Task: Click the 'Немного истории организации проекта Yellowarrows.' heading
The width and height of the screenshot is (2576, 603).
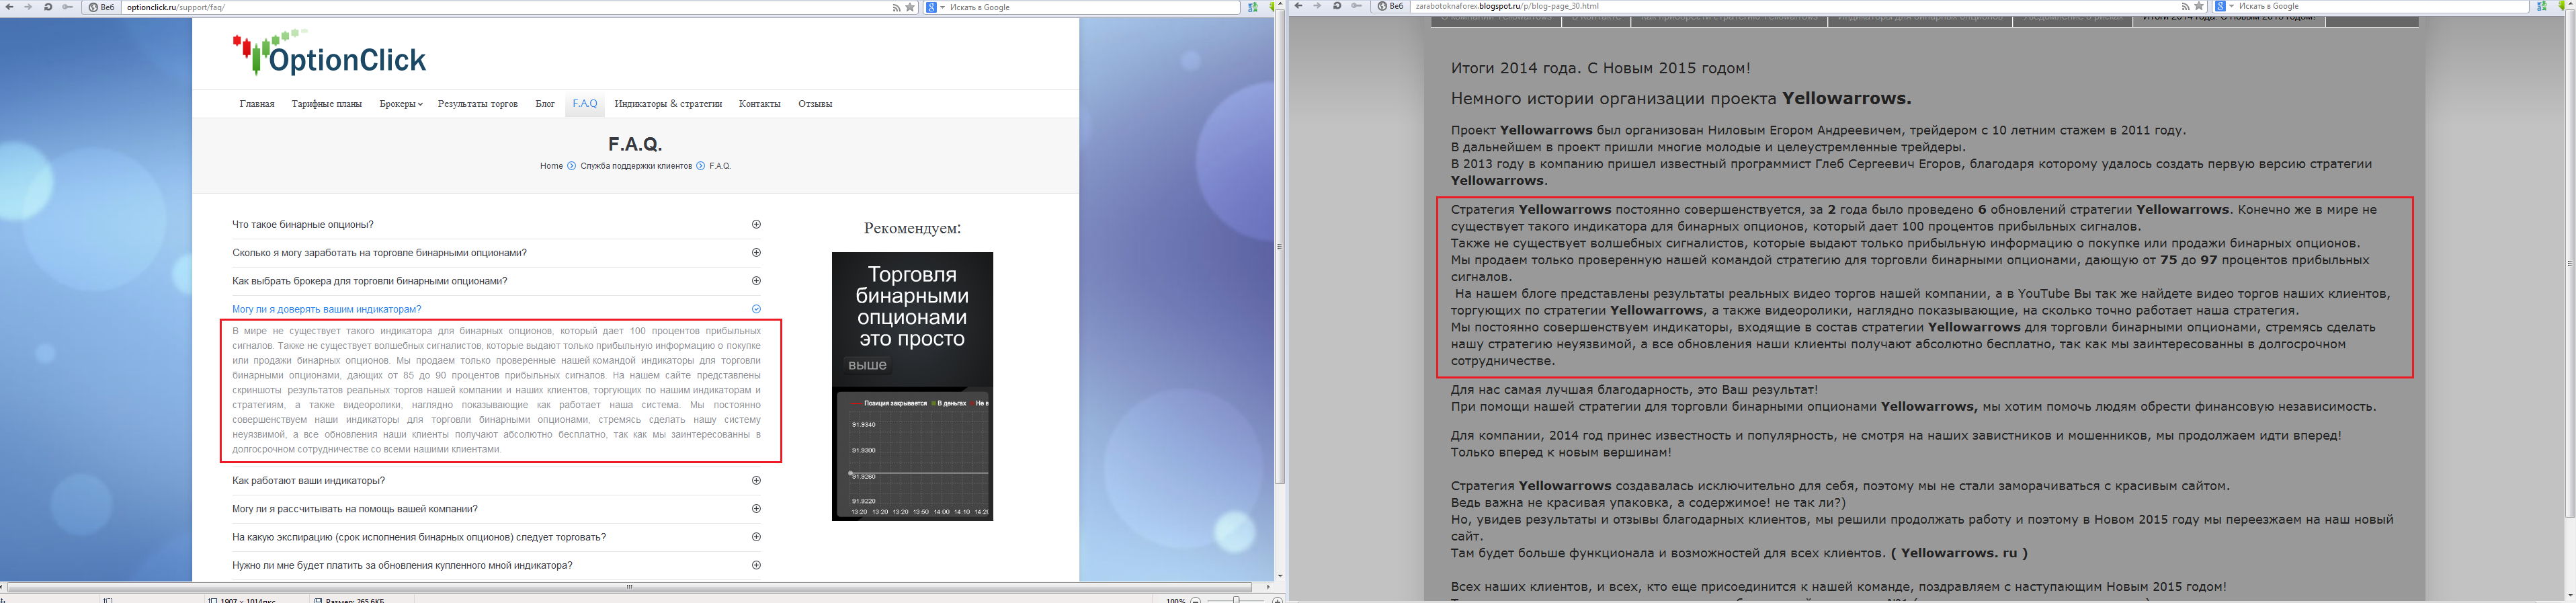Action: (x=1680, y=99)
